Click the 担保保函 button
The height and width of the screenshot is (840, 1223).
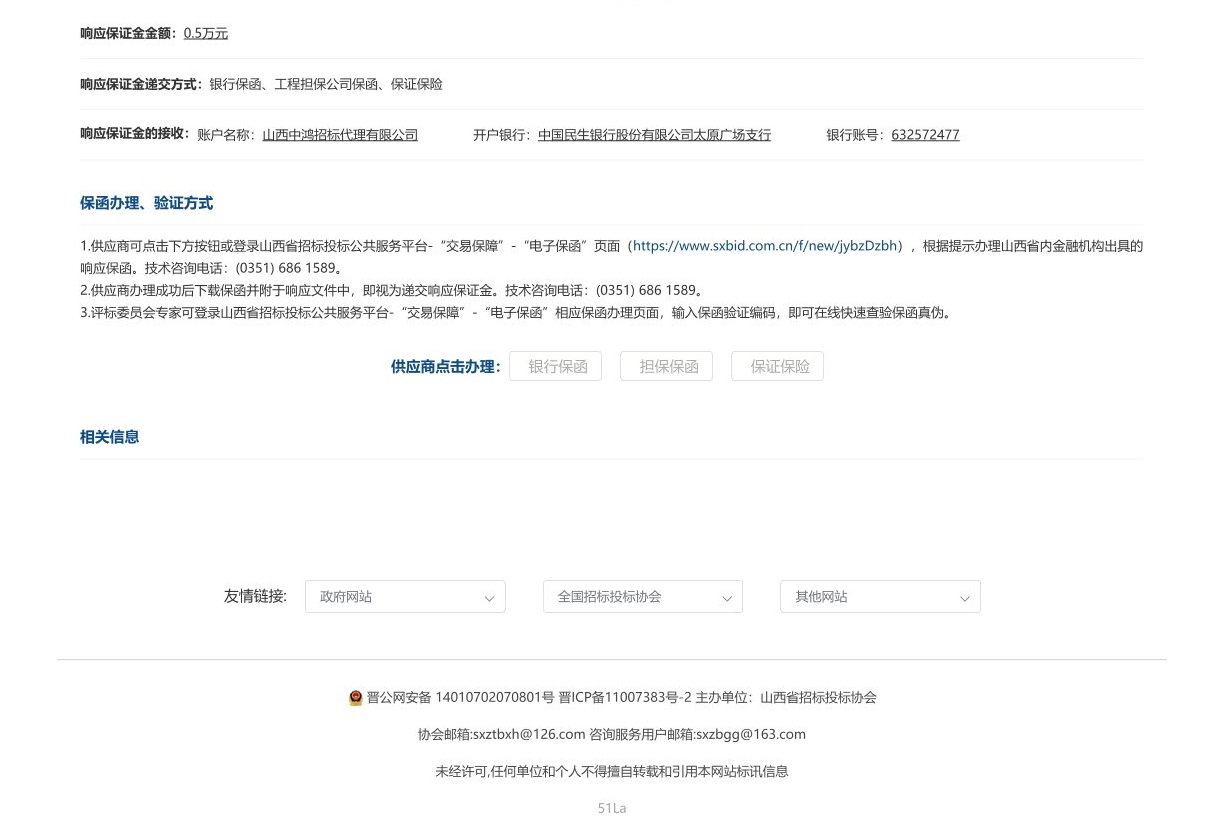(668, 366)
